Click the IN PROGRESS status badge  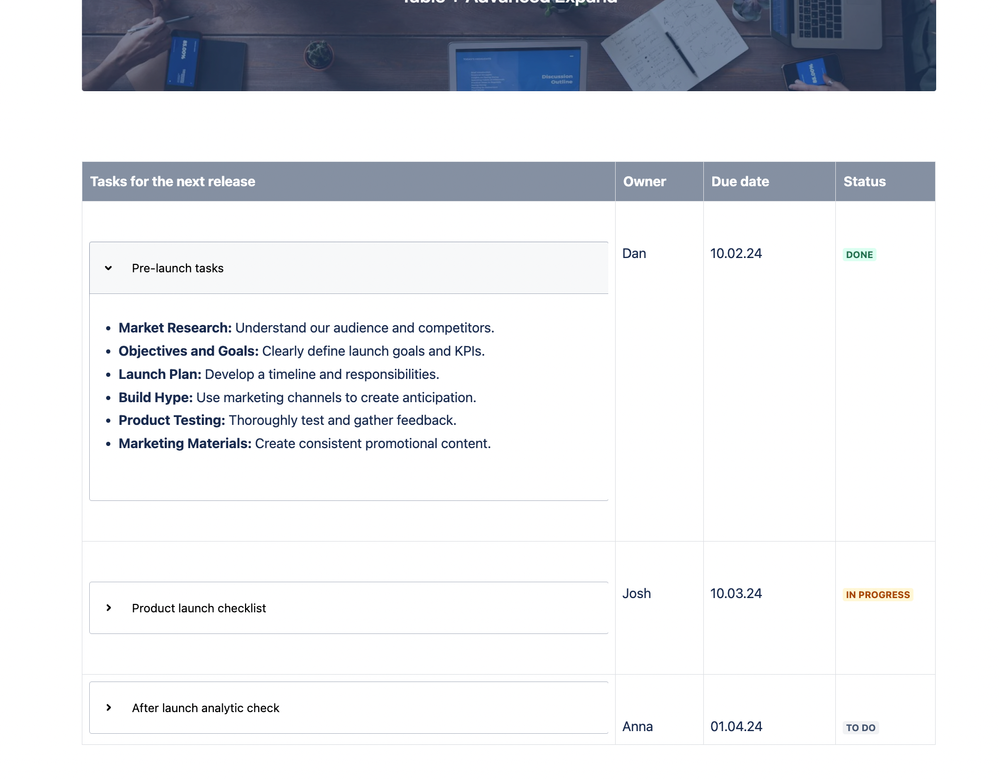pyautogui.click(x=877, y=594)
